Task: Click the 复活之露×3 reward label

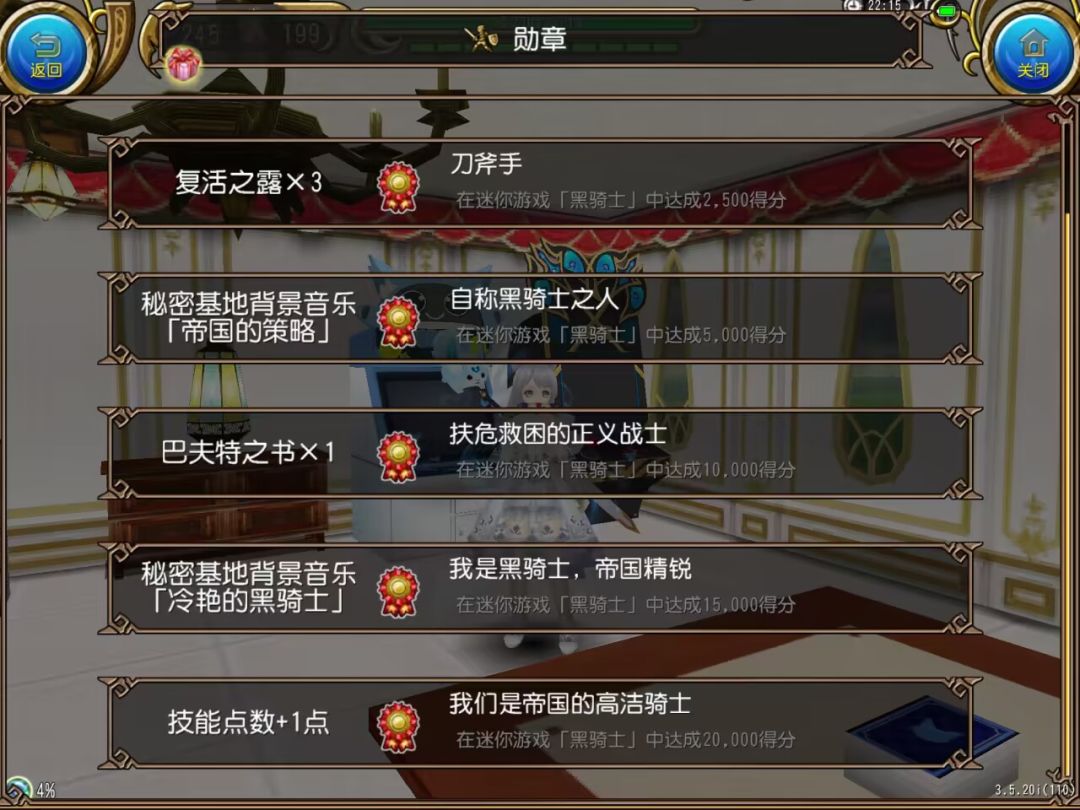Action: tap(248, 183)
